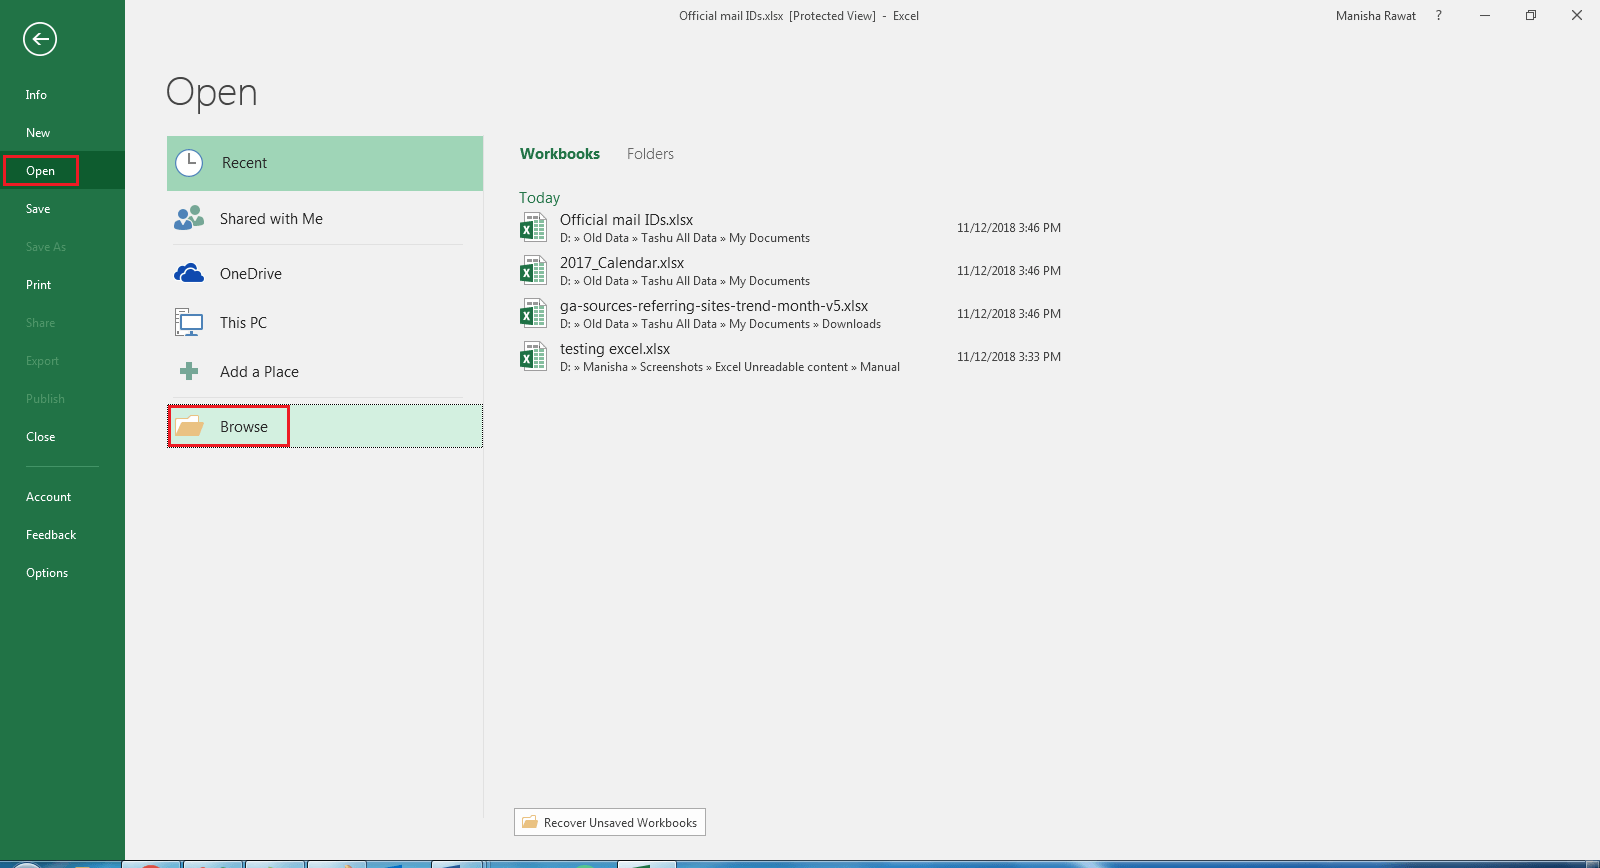Select New in the backstage sidebar
The width and height of the screenshot is (1600, 868).
click(62, 133)
